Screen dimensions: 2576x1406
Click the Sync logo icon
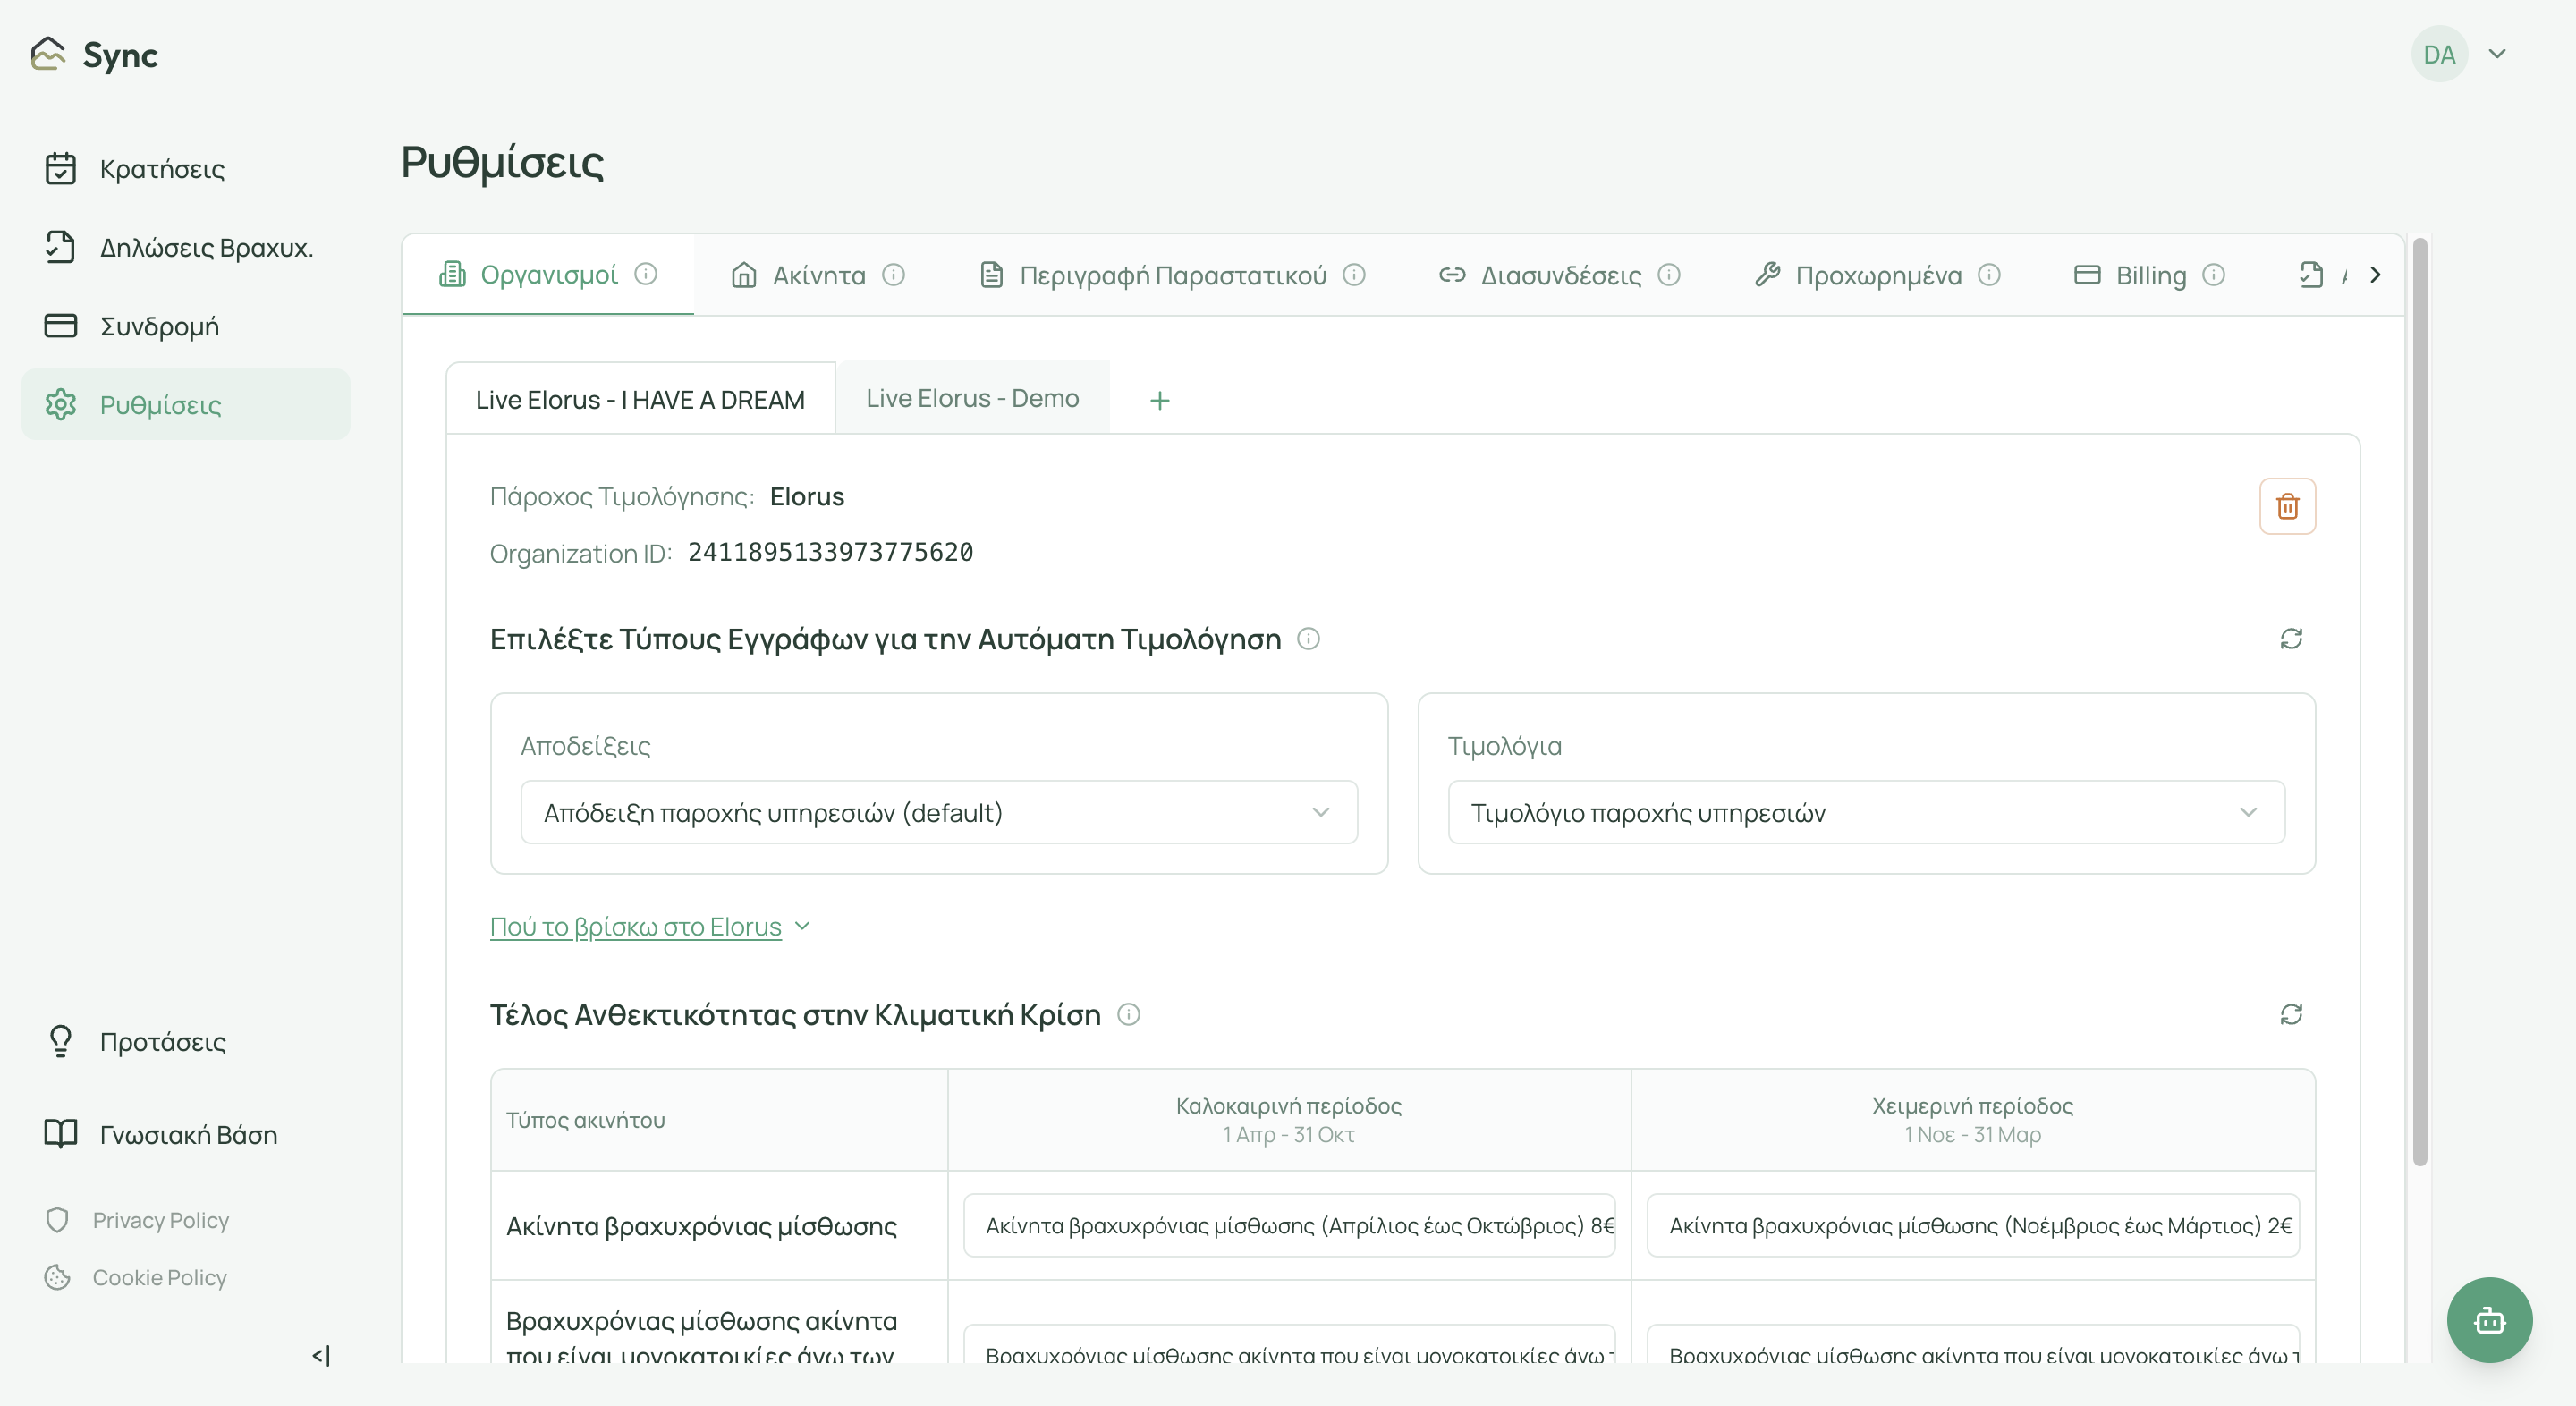point(48,54)
